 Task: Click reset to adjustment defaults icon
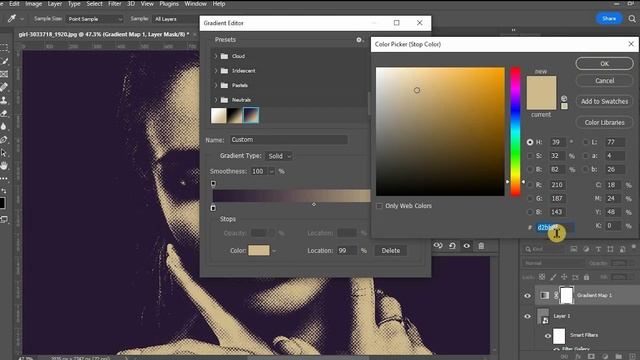(452, 246)
